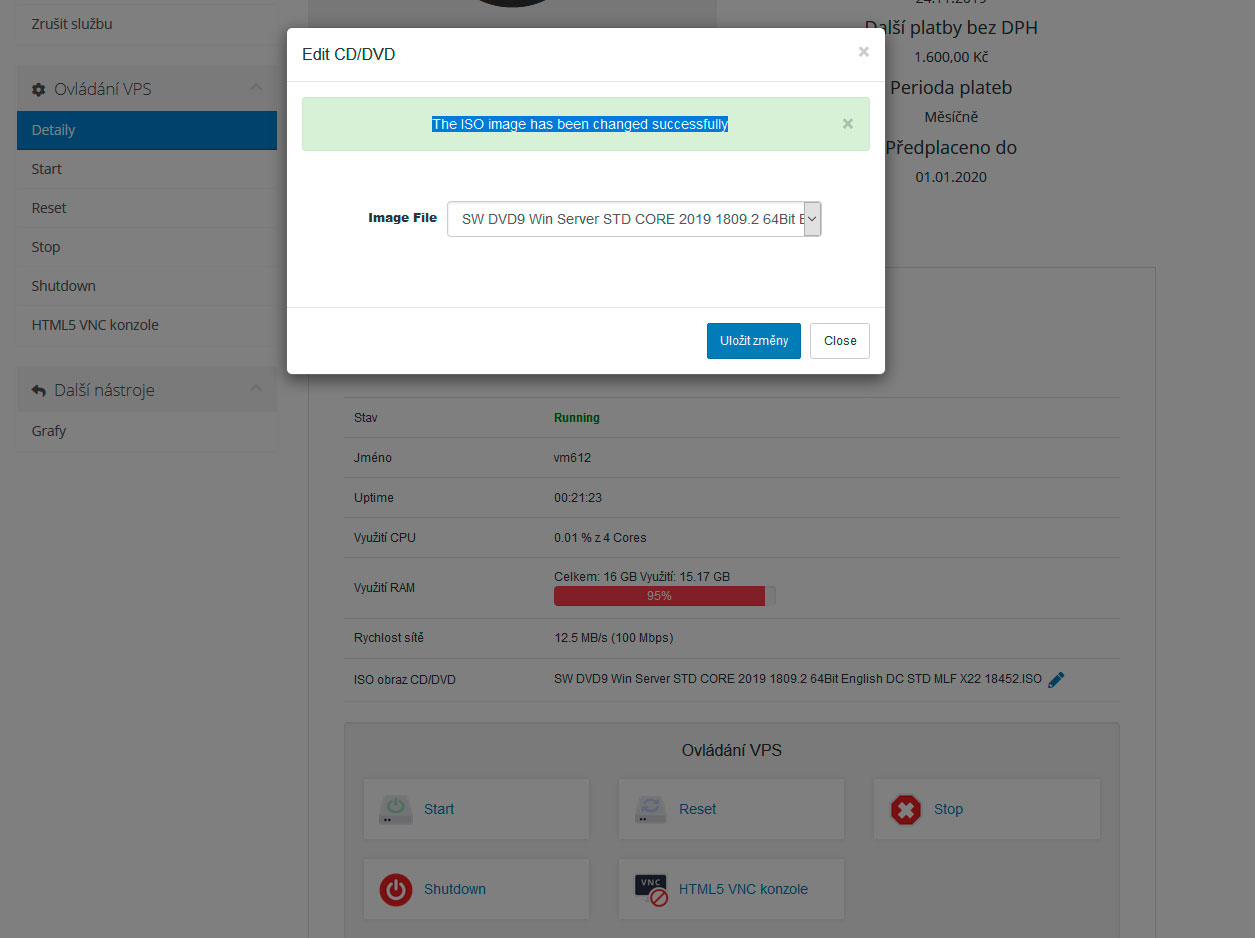Select Detaily in the sidebar menu
This screenshot has width=1255, height=938.
146,130
